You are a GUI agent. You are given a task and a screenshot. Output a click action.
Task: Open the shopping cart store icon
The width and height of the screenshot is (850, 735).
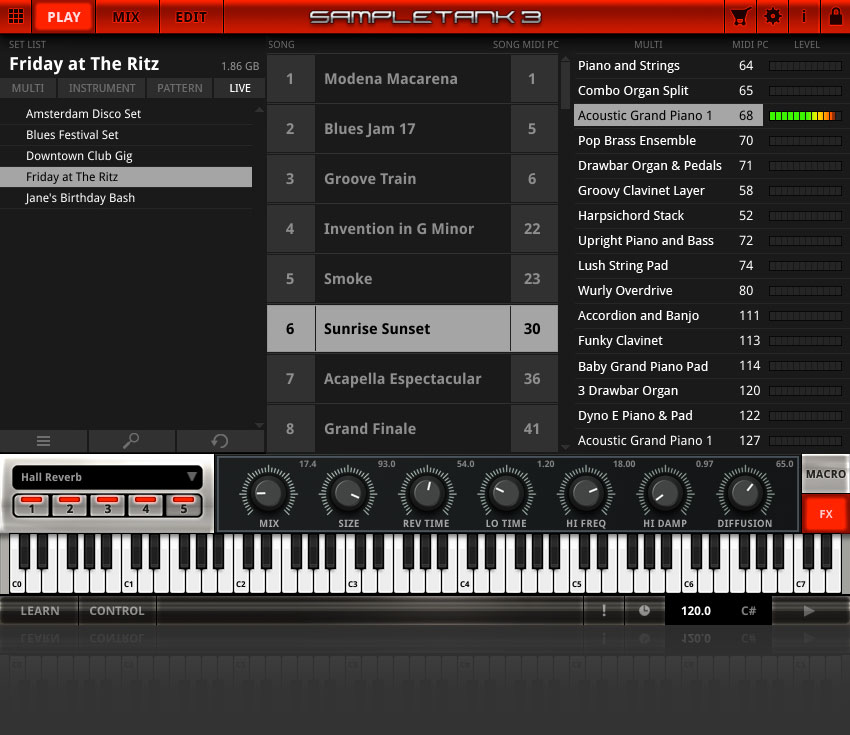(x=741, y=16)
